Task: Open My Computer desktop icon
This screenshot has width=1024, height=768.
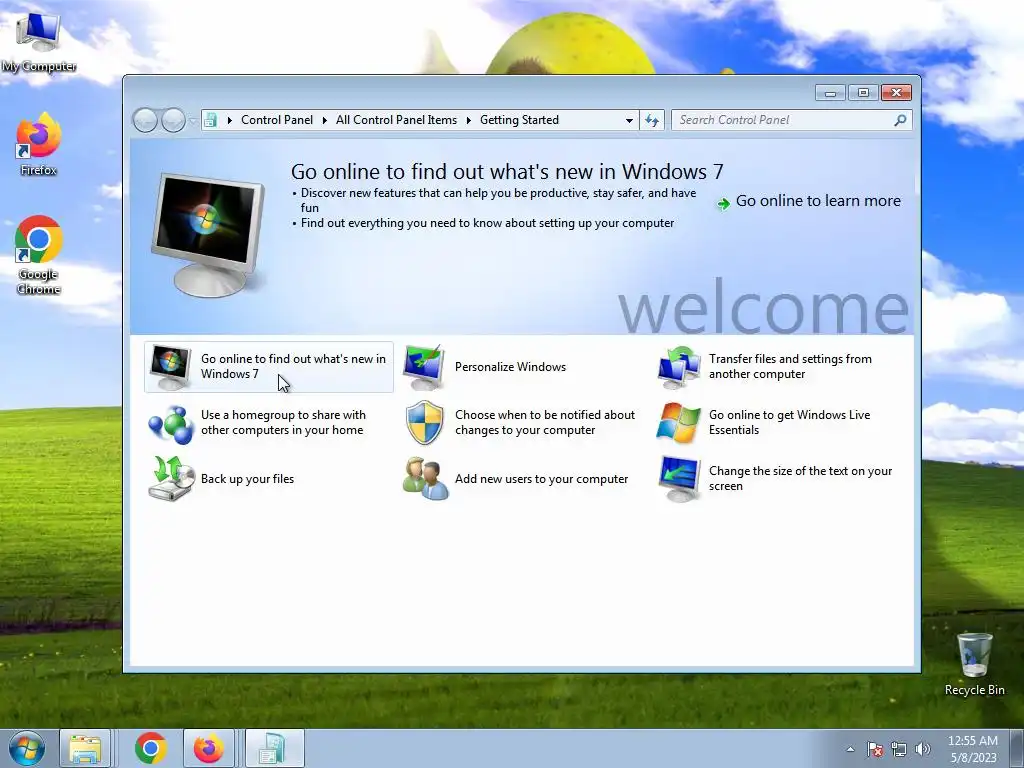Action: pyautogui.click(x=39, y=42)
